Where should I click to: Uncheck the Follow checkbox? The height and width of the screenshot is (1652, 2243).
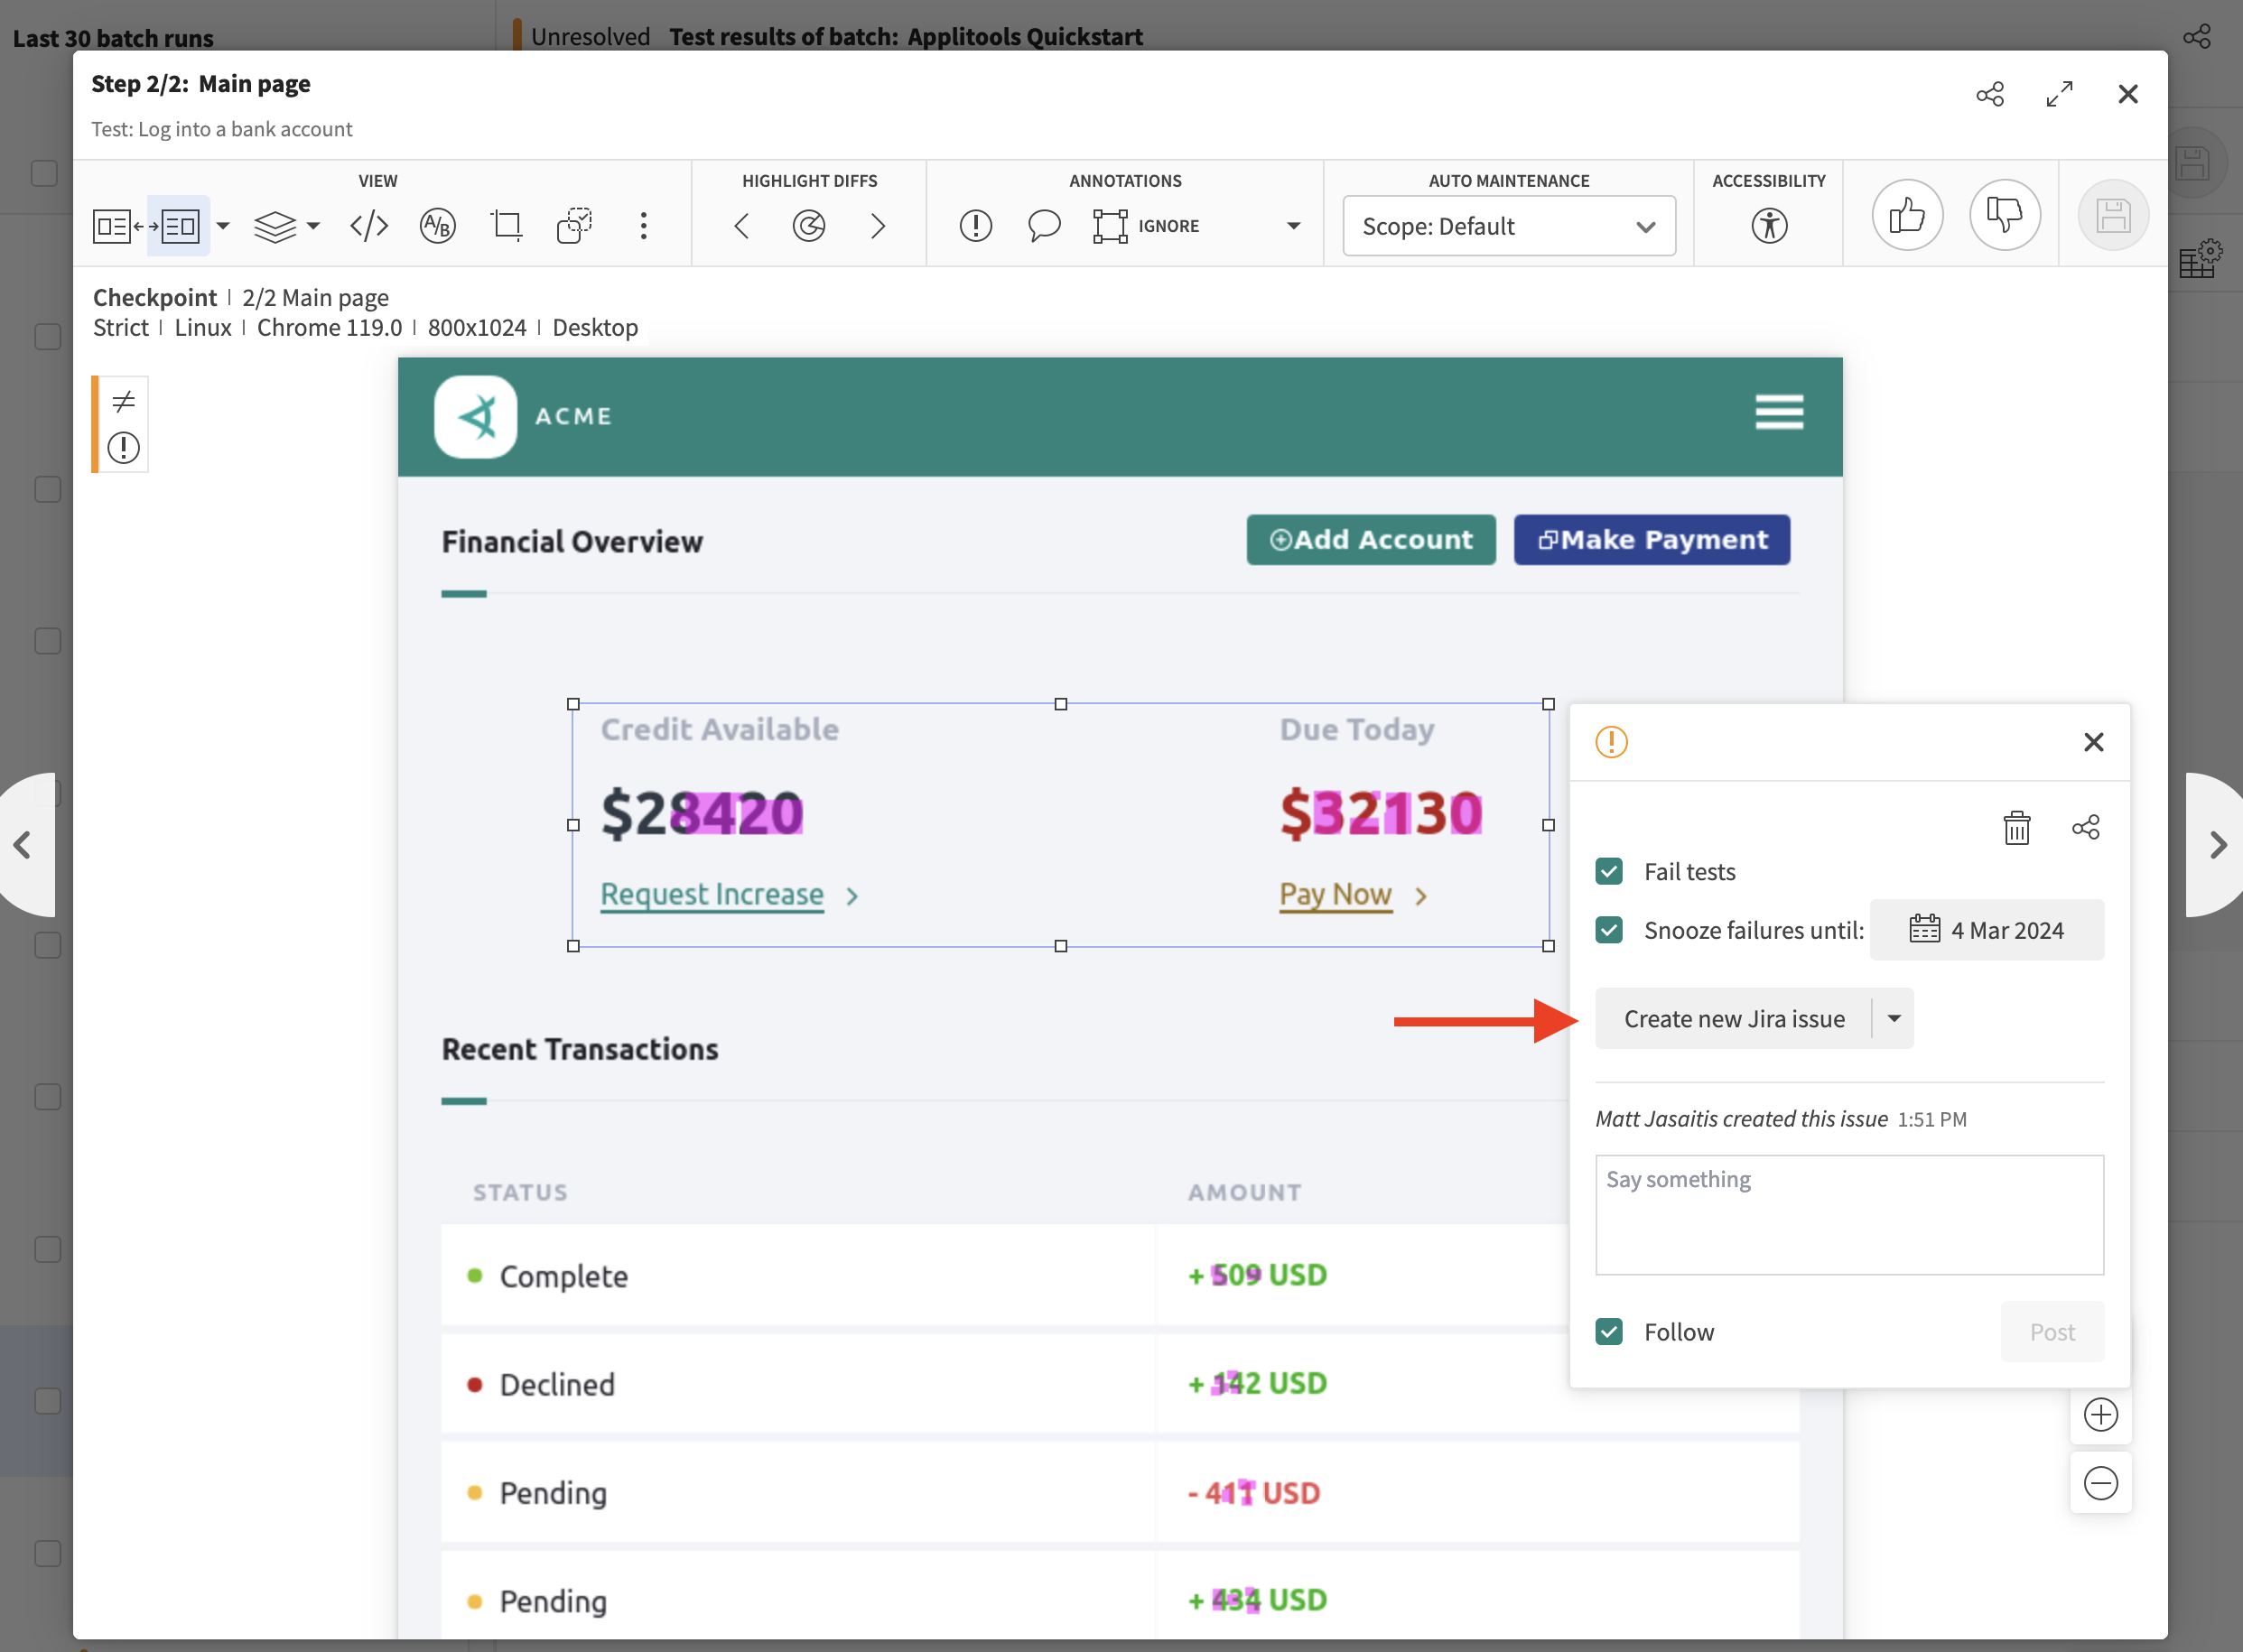[x=1609, y=1331]
